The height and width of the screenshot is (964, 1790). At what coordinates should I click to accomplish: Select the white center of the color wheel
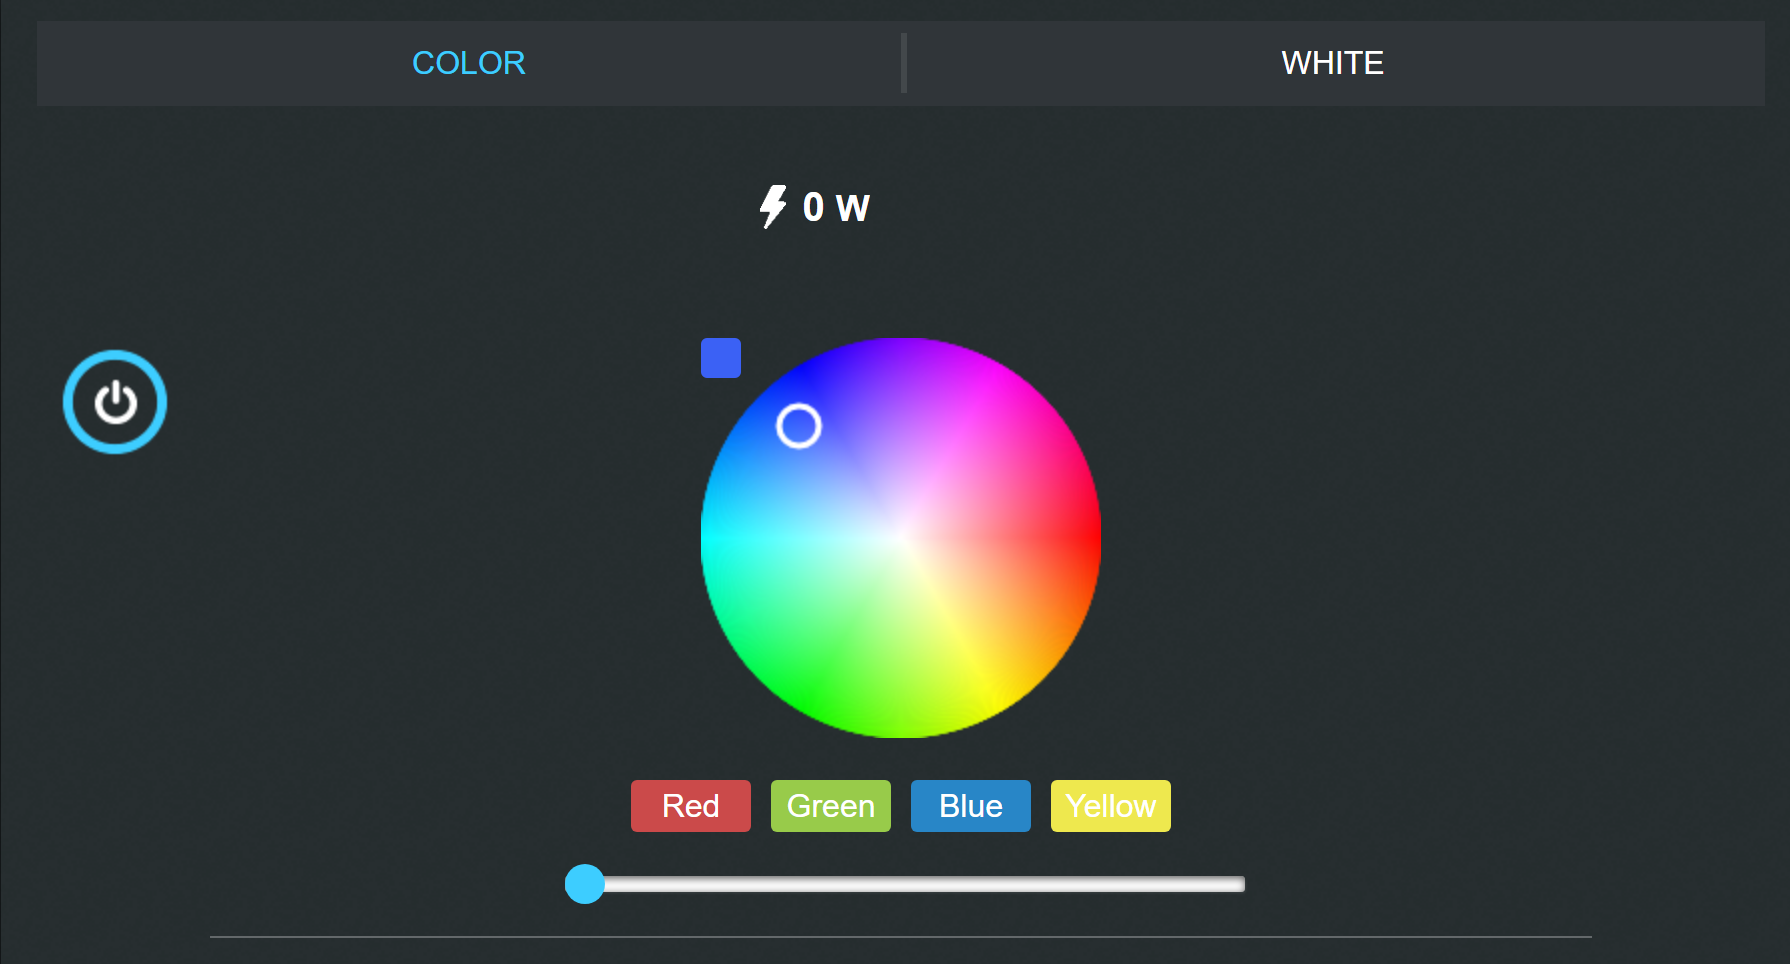coord(901,538)
